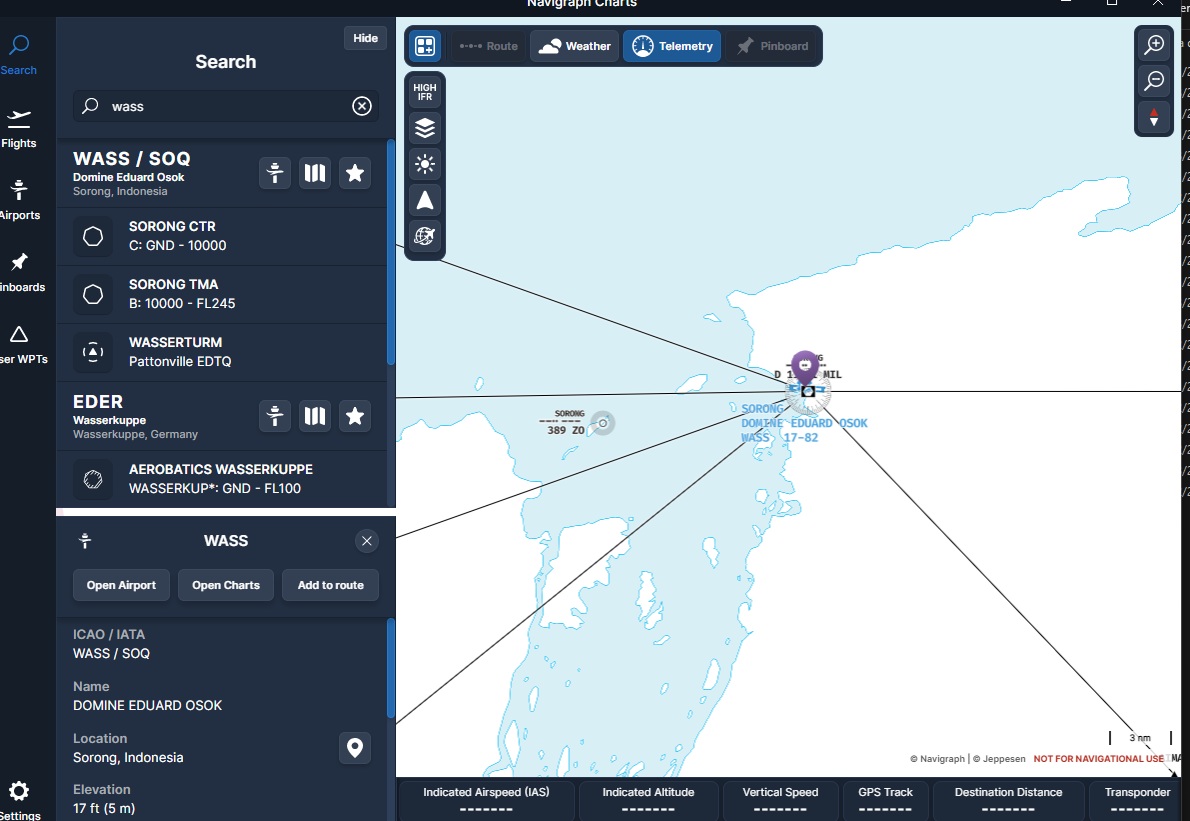Click the airport info icon for EDER
1190x821 pixels.
275,416
